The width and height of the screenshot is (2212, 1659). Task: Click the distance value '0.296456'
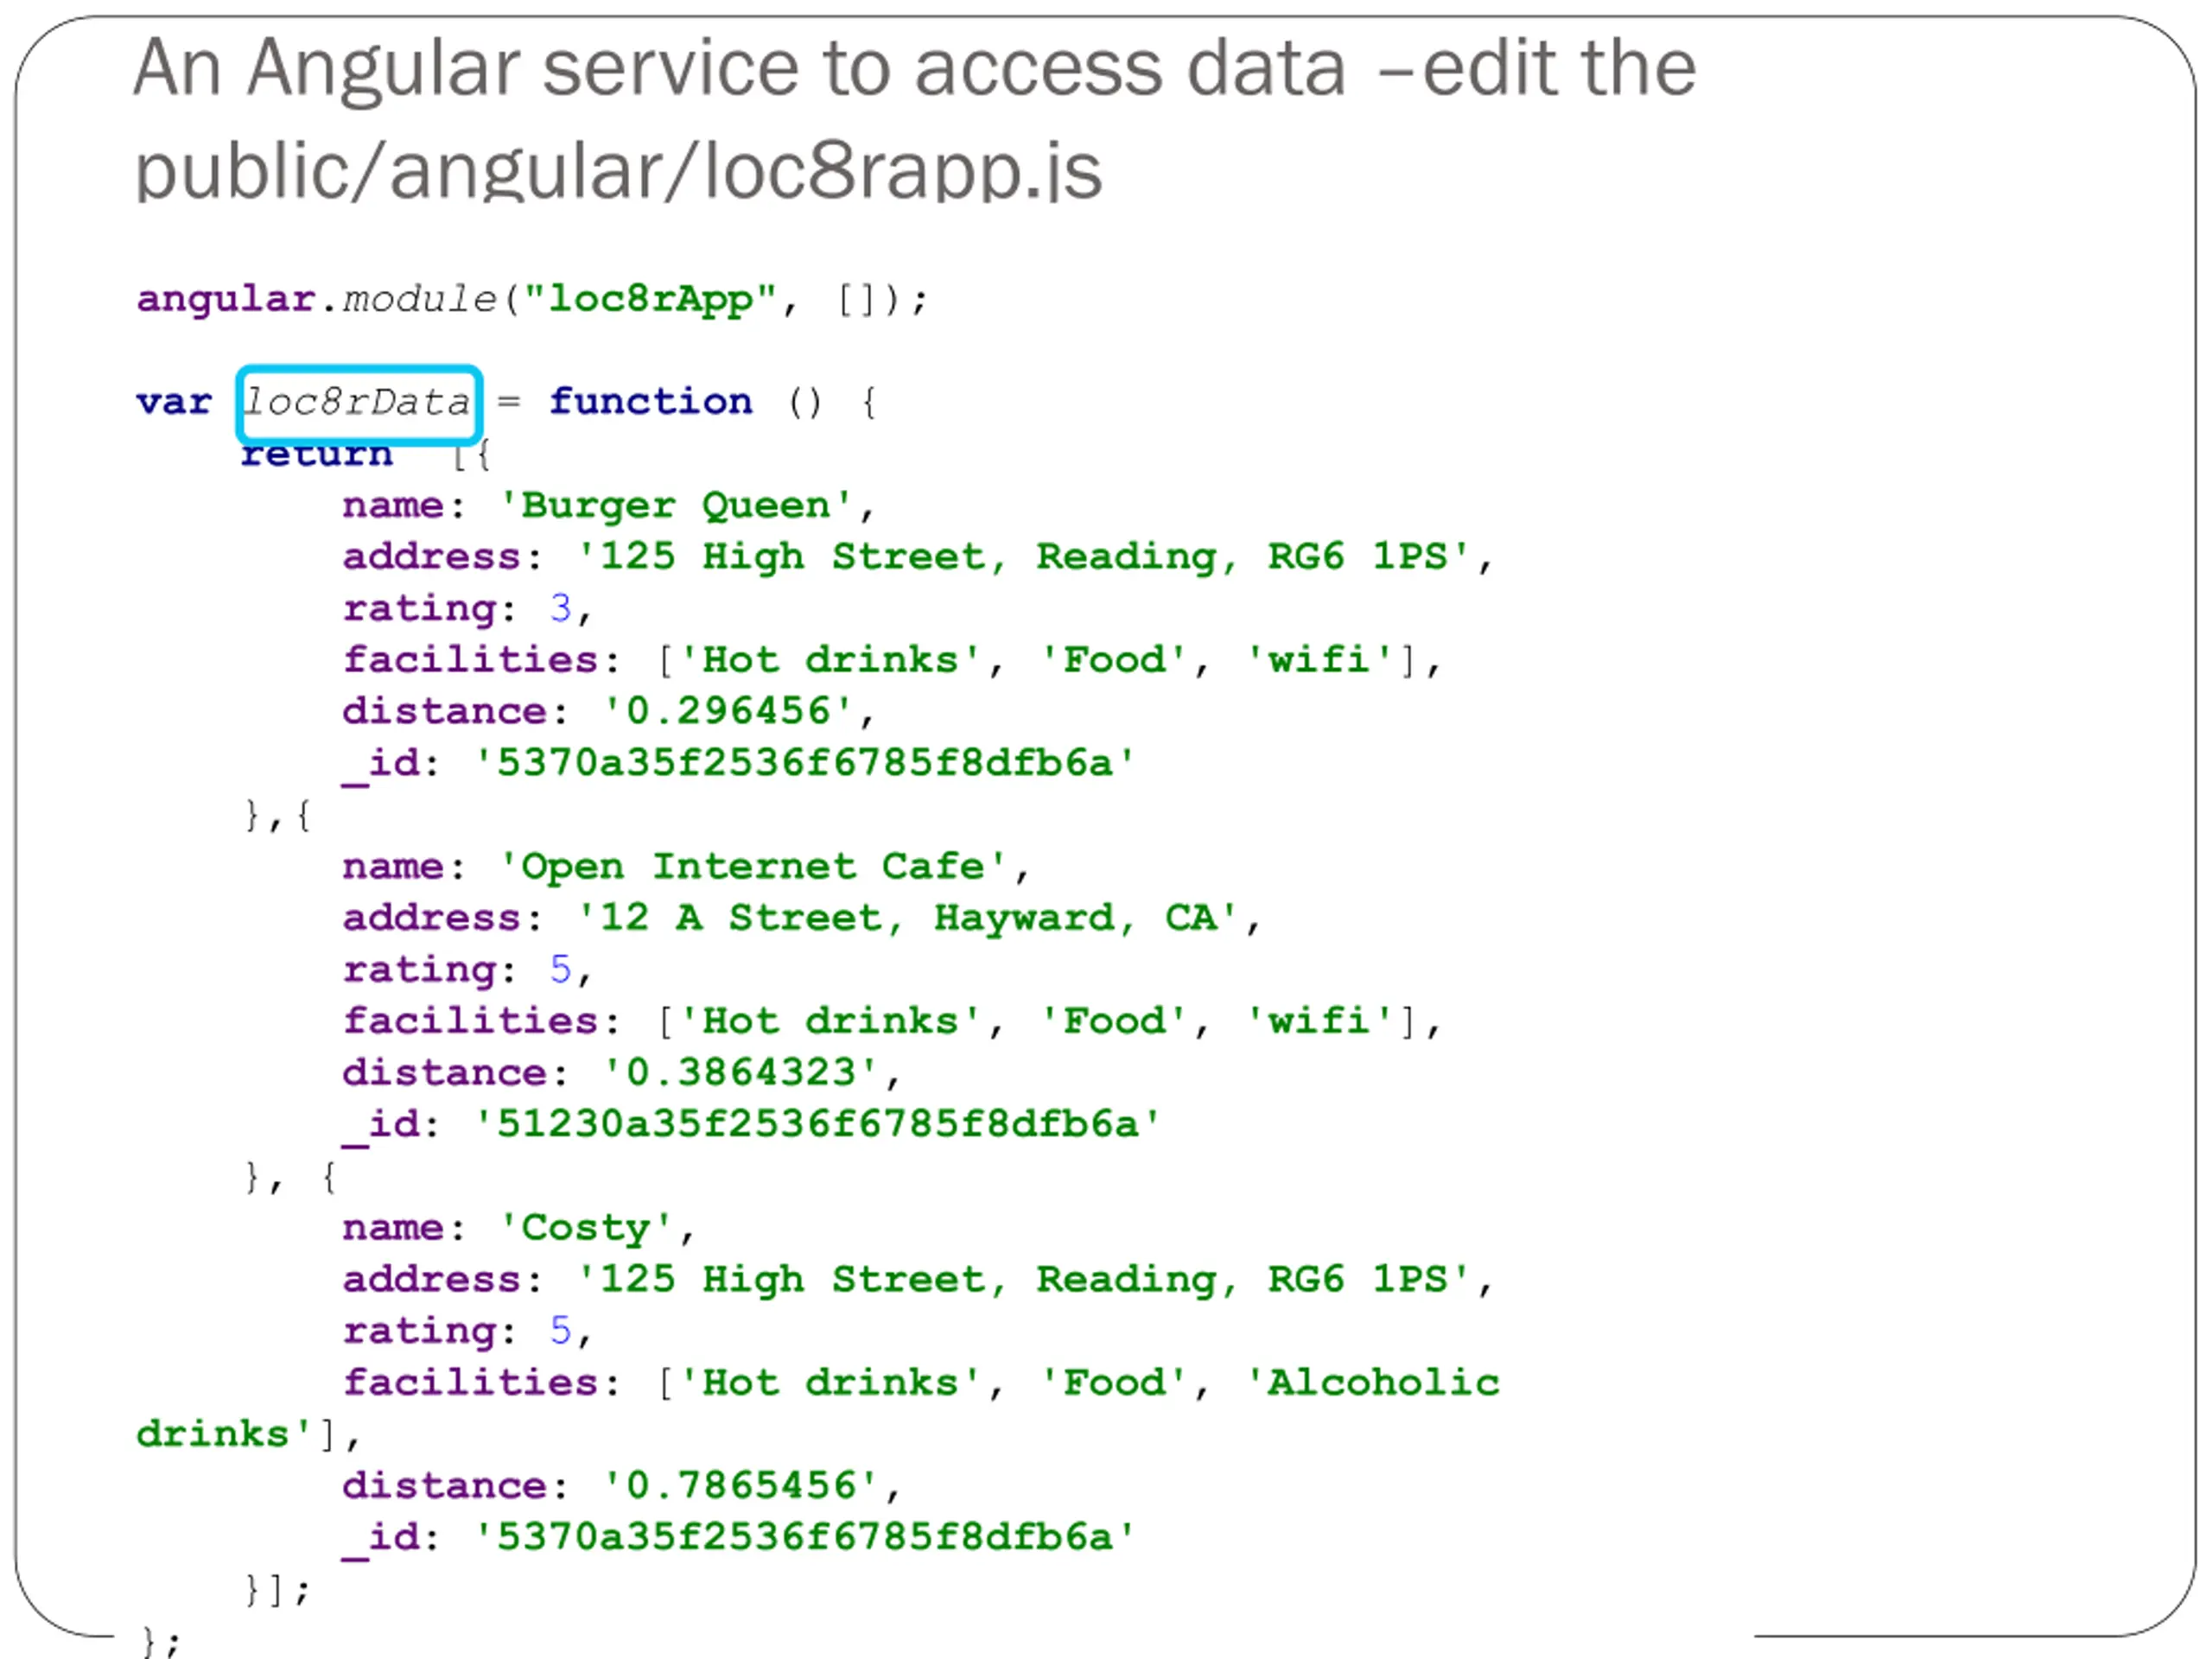coord(728,711)
